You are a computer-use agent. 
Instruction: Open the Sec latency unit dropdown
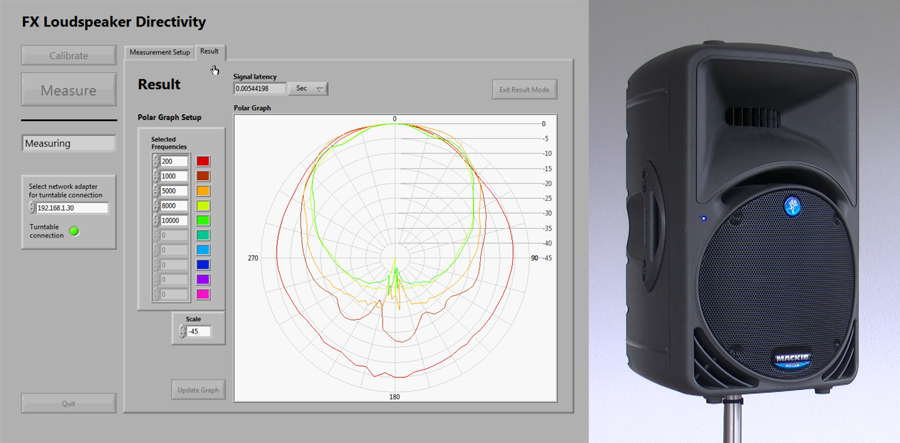(x=309, y=89)
